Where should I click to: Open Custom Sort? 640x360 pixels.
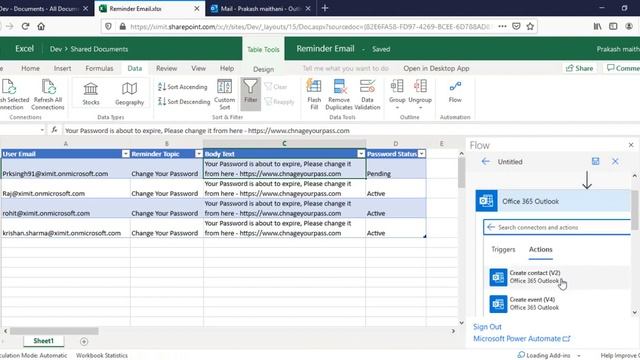pos(224,94)
